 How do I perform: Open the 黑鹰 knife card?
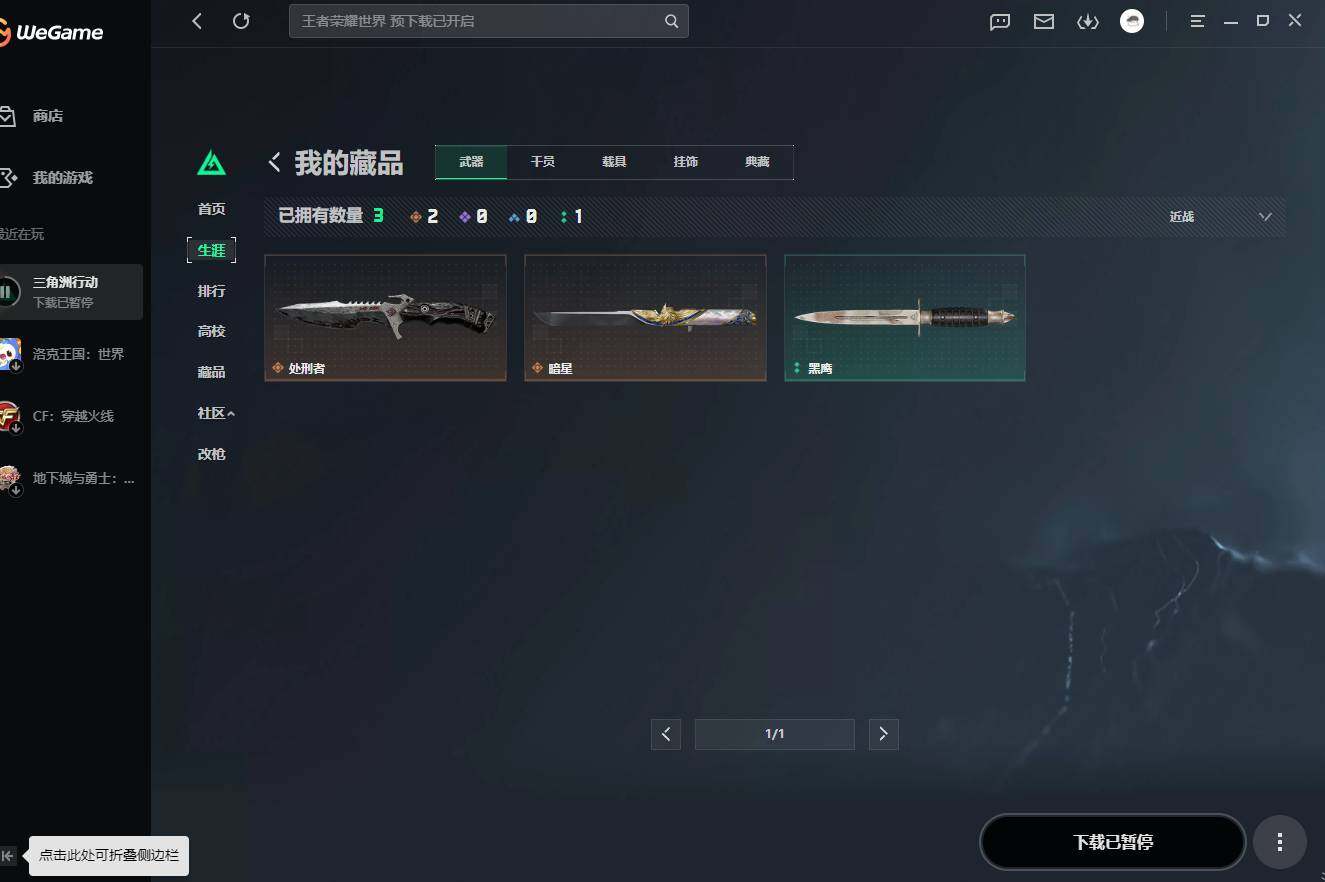pos(905,318)
